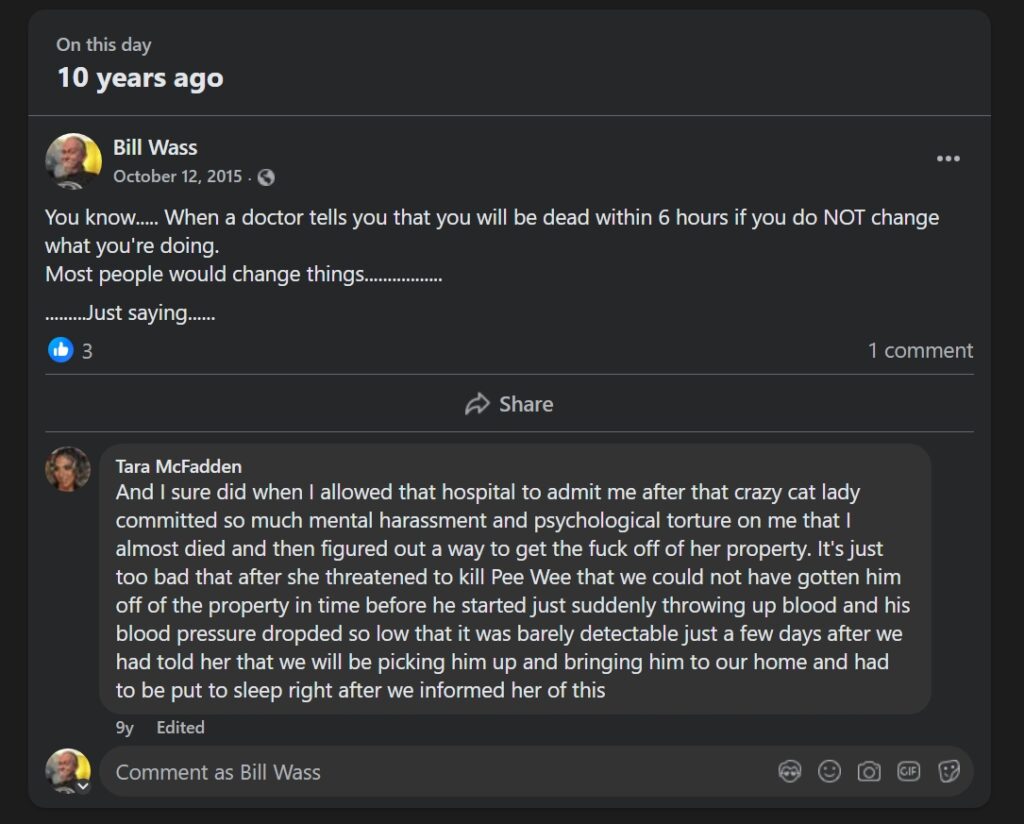This screenshot has width=1024, height=824.
Task: Show the comment's Edited history
Action: tap(180, 728)
